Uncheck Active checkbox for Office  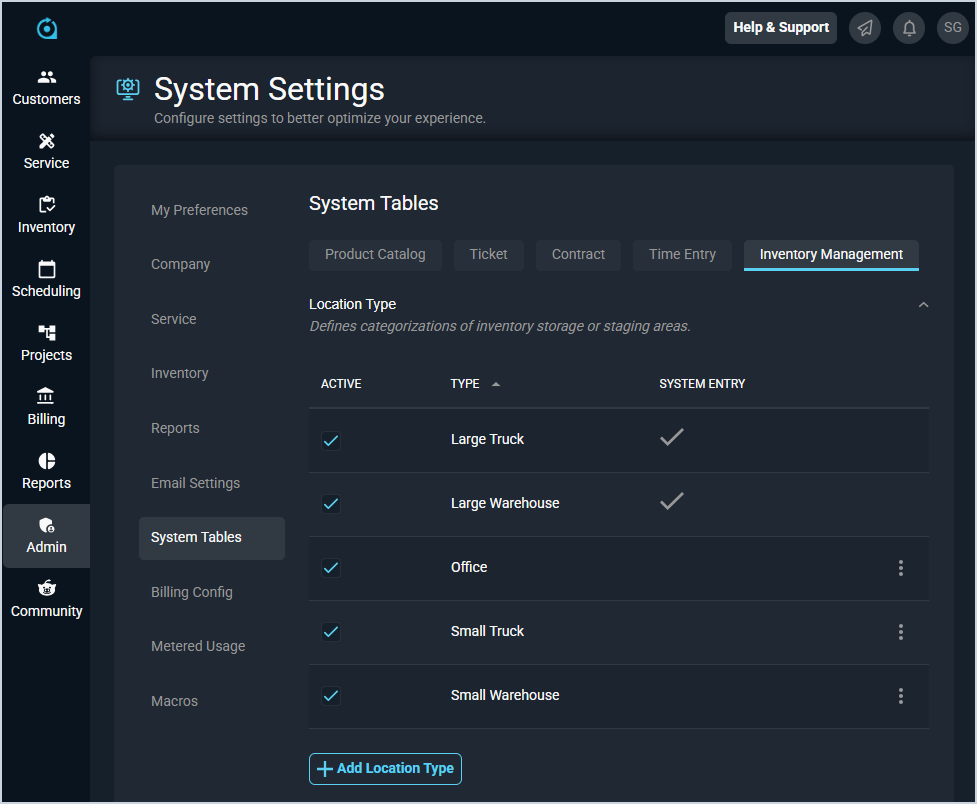pyautogui.click(x=331, y=568)
